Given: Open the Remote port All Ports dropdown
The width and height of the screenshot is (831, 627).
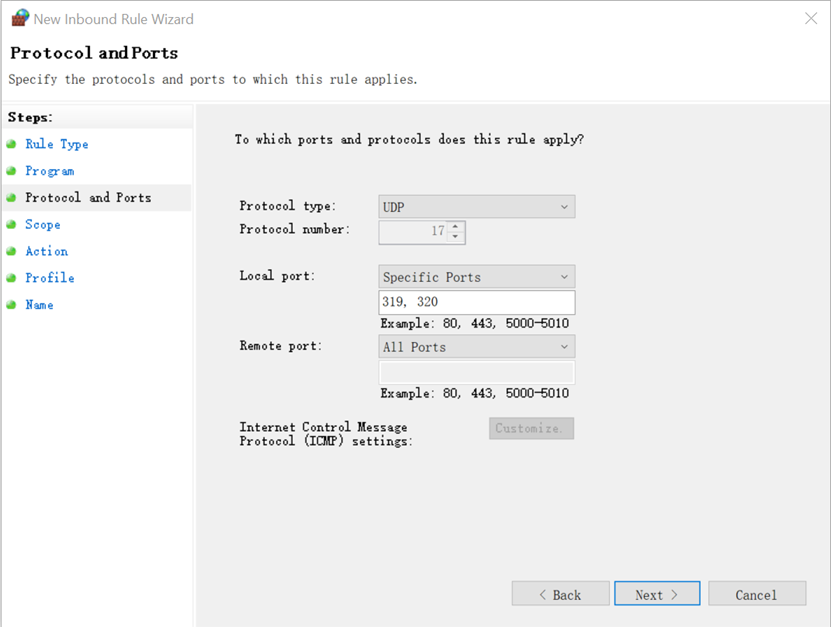Looking at the screenshot, I should coord(476,347).
